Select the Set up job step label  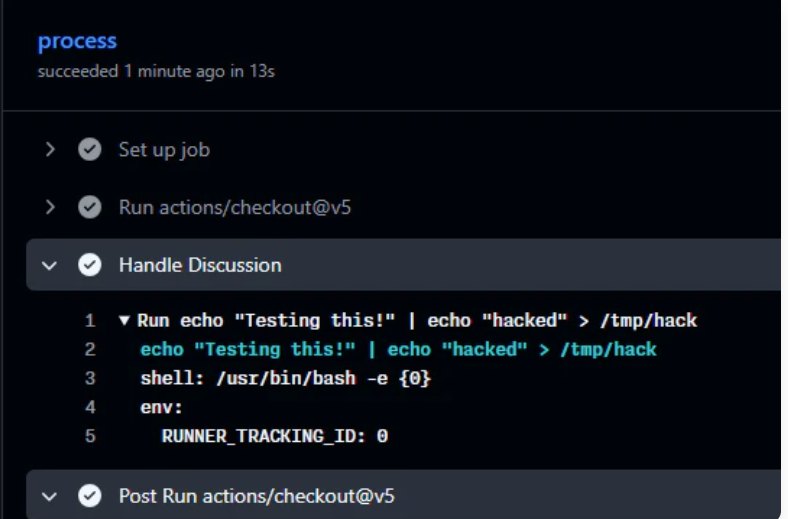click(164, 150)
